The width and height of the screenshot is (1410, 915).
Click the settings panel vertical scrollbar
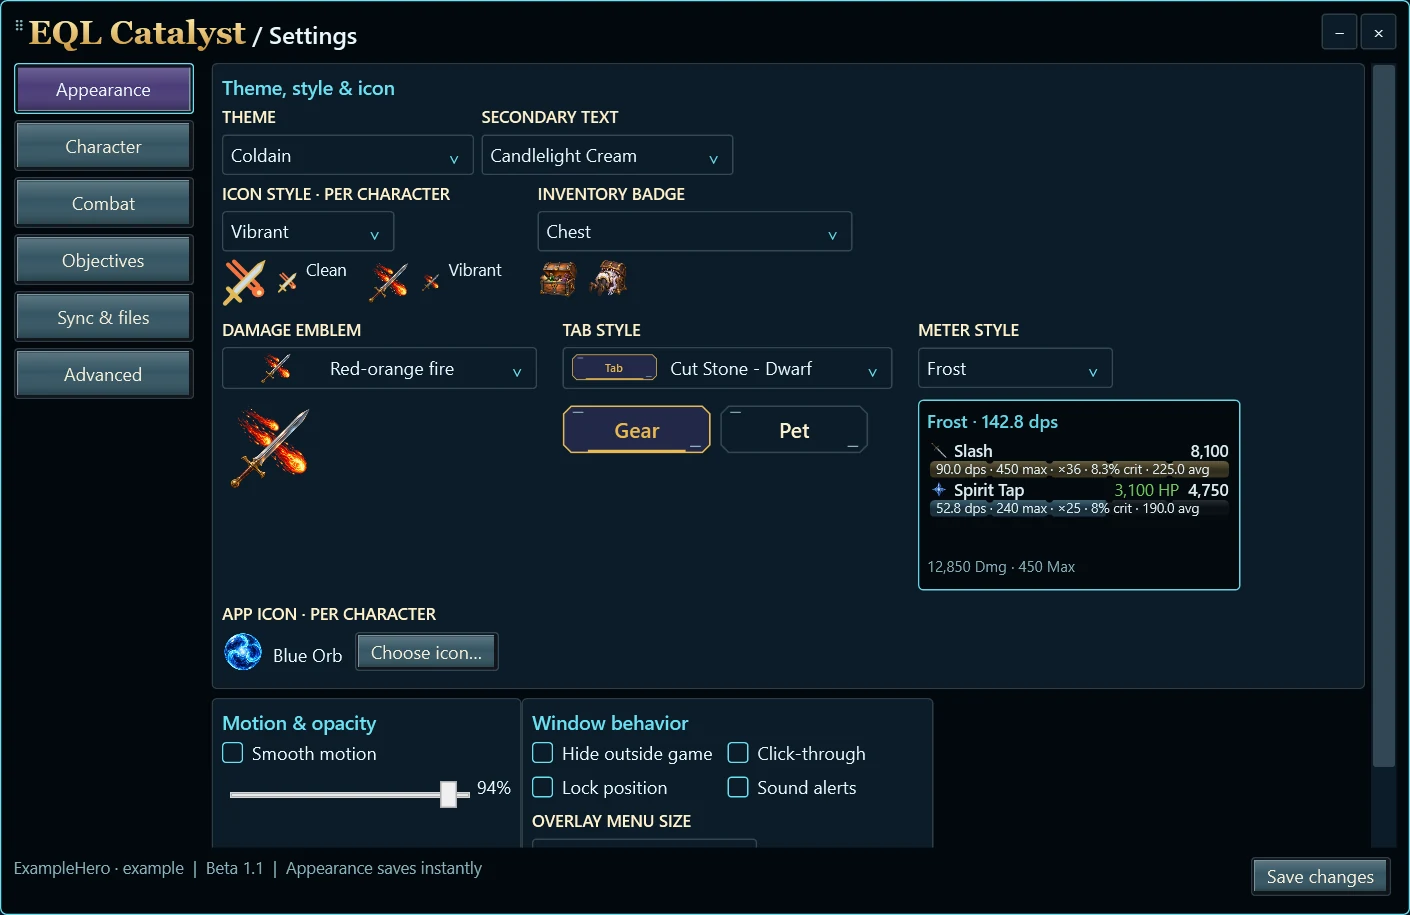(x=1383, y=416)
